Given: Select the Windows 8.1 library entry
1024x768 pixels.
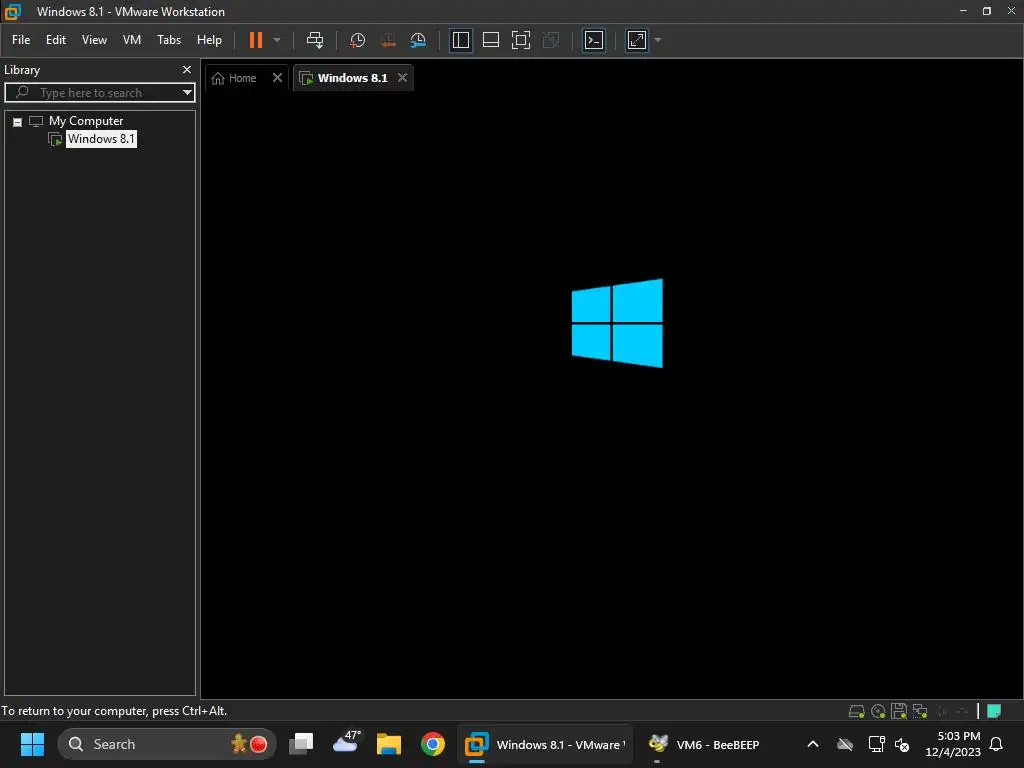Looking at the screenshot, I should coord(101,138).
